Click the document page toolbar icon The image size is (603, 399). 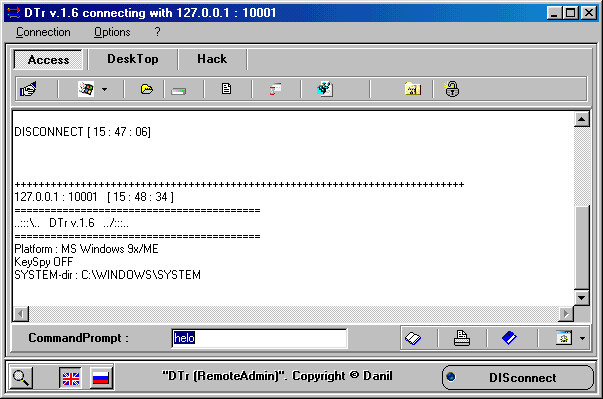pyautogui.click(x=227, y=89)
